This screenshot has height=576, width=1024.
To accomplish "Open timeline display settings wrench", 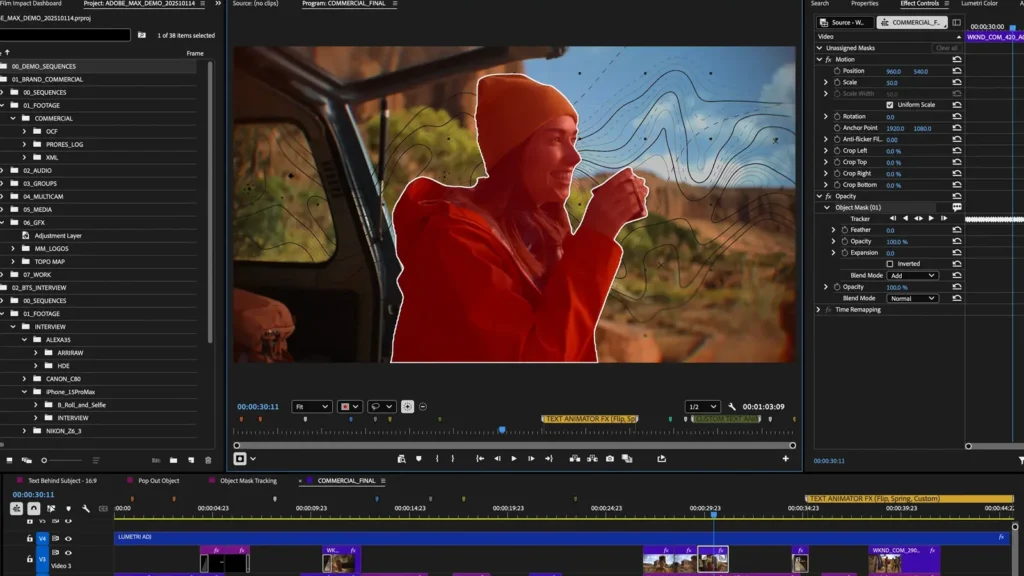I will [x=86, y=508].
